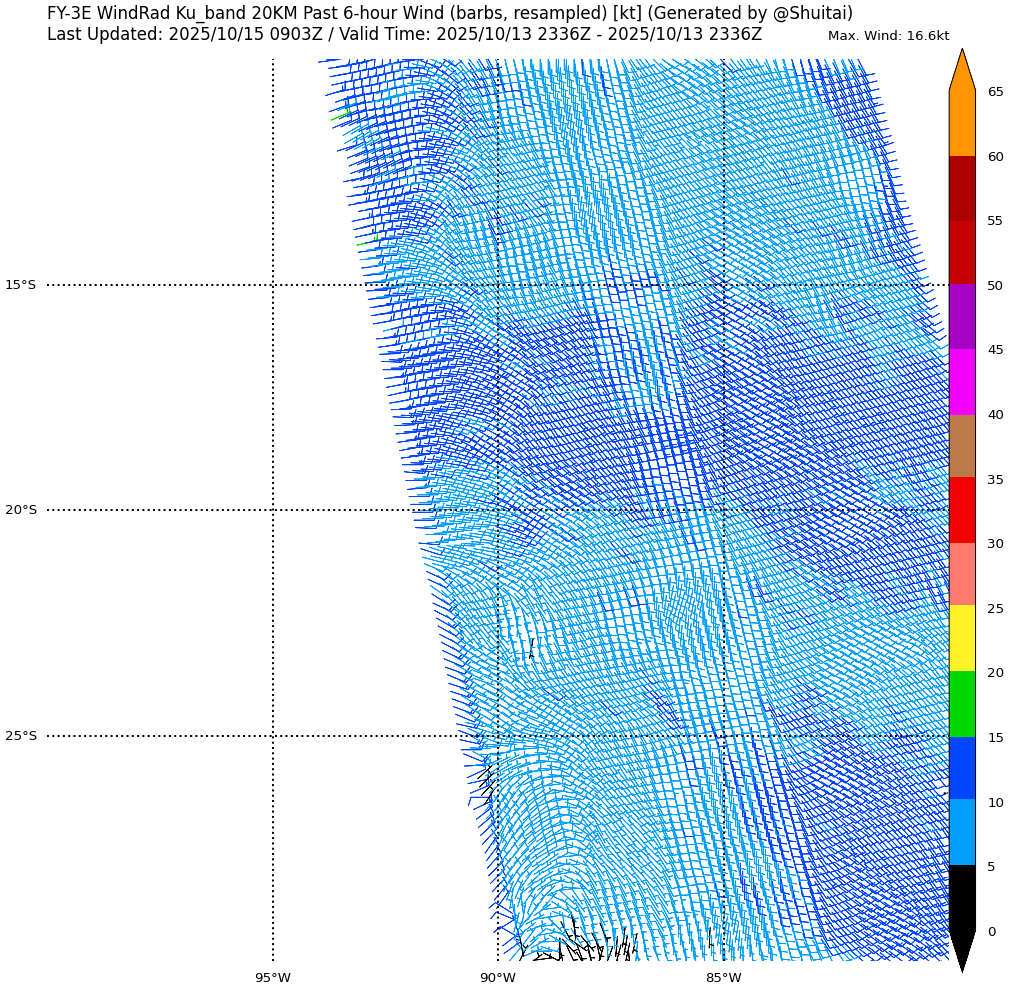This screenshot has width=1009, height=989.
Task: Click the magenta 40-45 kt colorbar segment
Action: click(x=961, y=382)
